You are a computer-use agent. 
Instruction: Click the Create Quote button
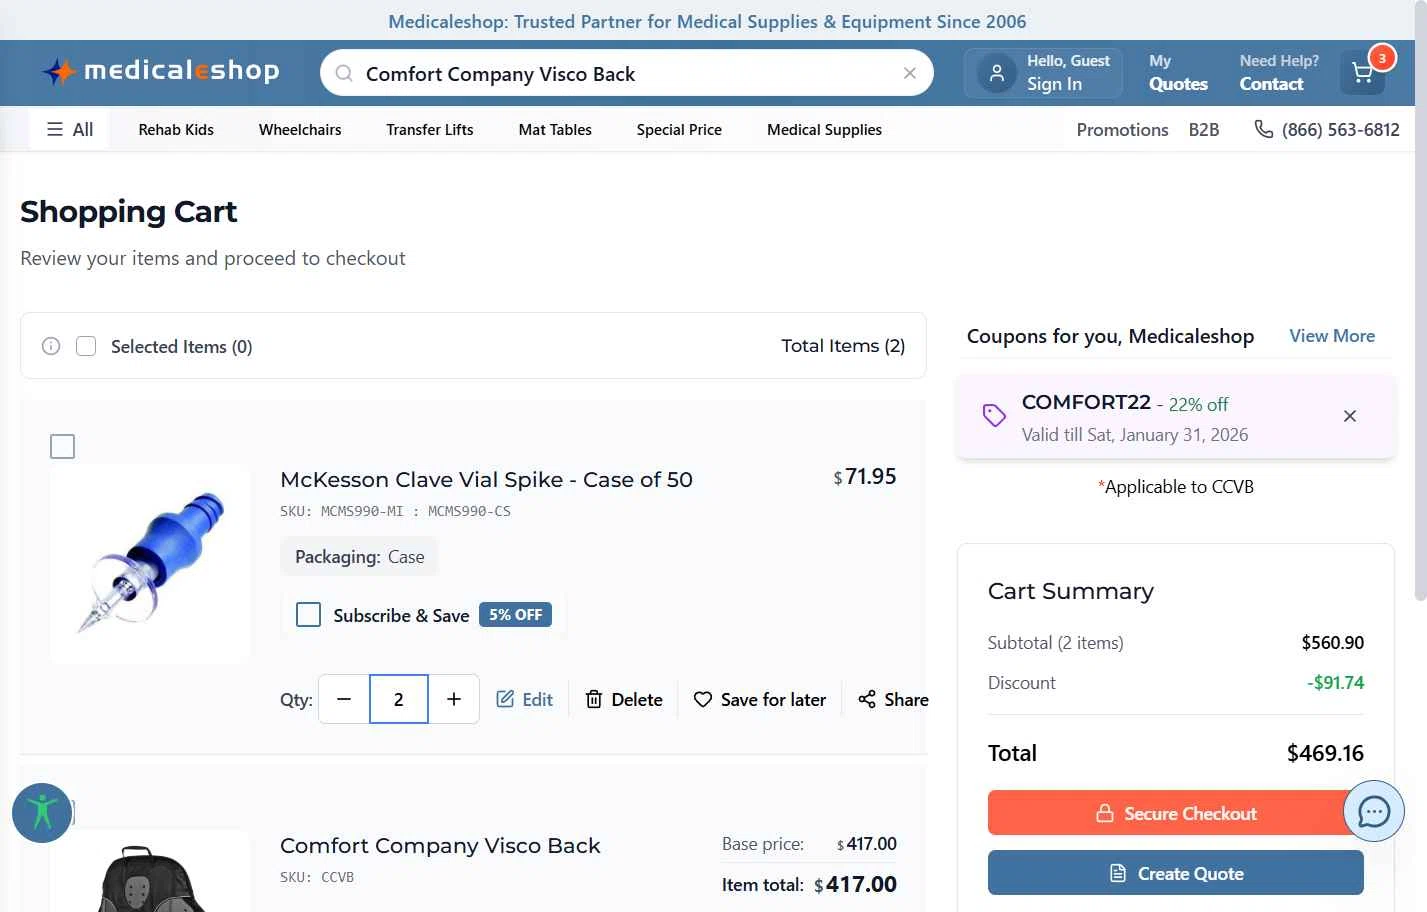(1176, 873)
